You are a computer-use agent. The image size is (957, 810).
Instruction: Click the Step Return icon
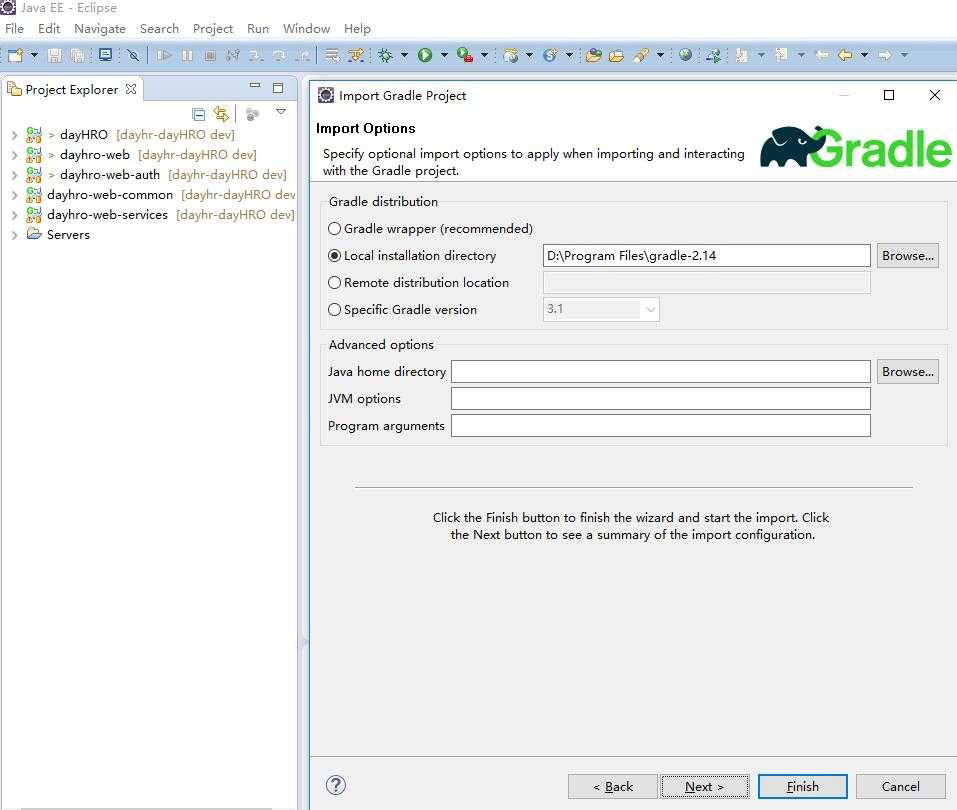[x=302, y=56]
